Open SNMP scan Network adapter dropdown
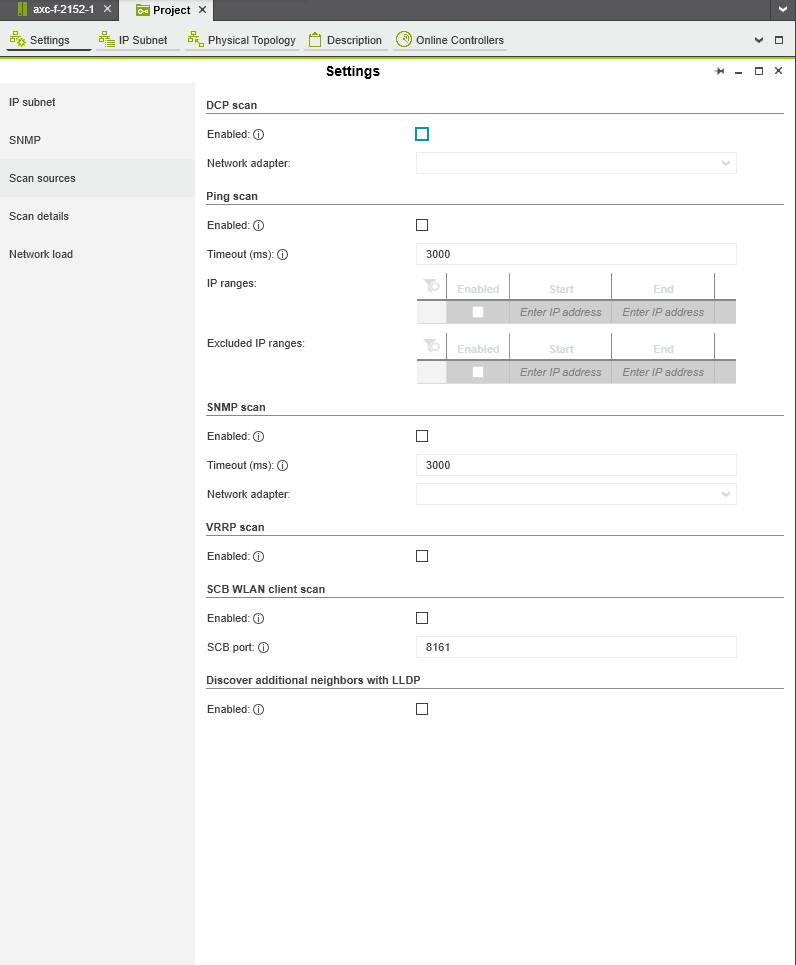The width and height of the screenshot is (796, 965). [x=576, y=494]
